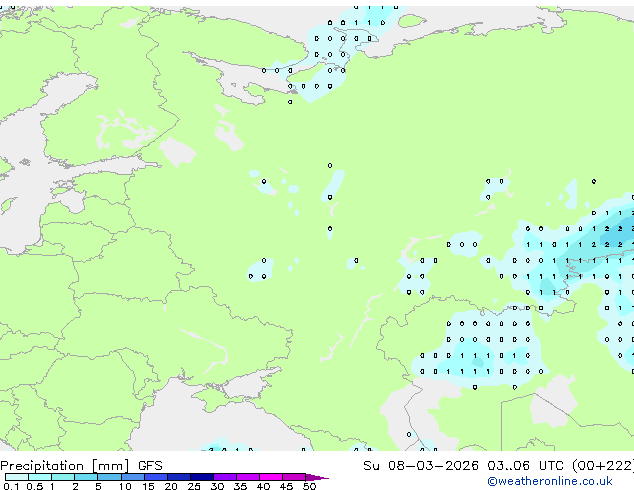Click the legend label 45
Image resolution: width=634 pixels, height=490 pixels.
[x=286, y=486]
